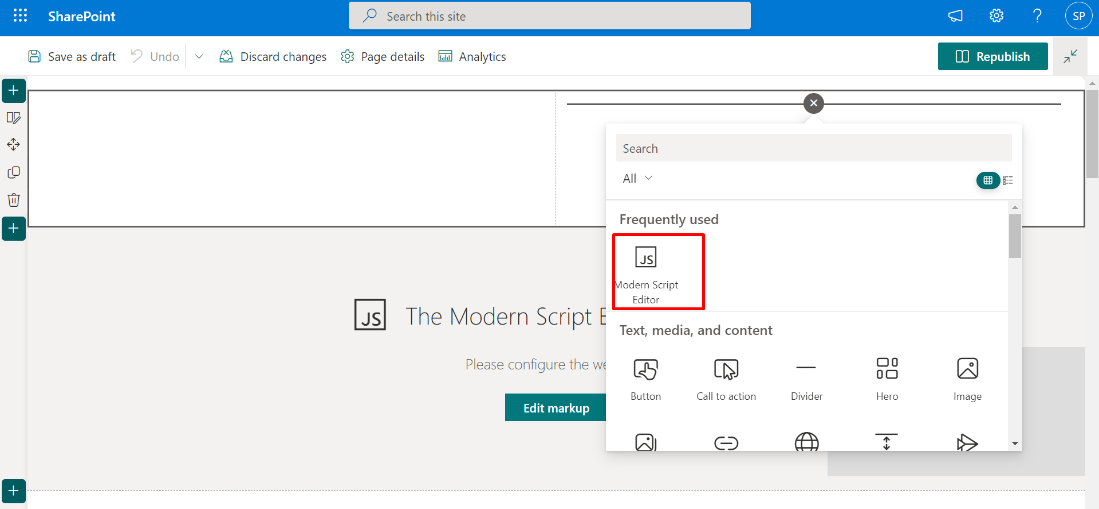Click the web part list scrollbar thumb

point(1014,236)
